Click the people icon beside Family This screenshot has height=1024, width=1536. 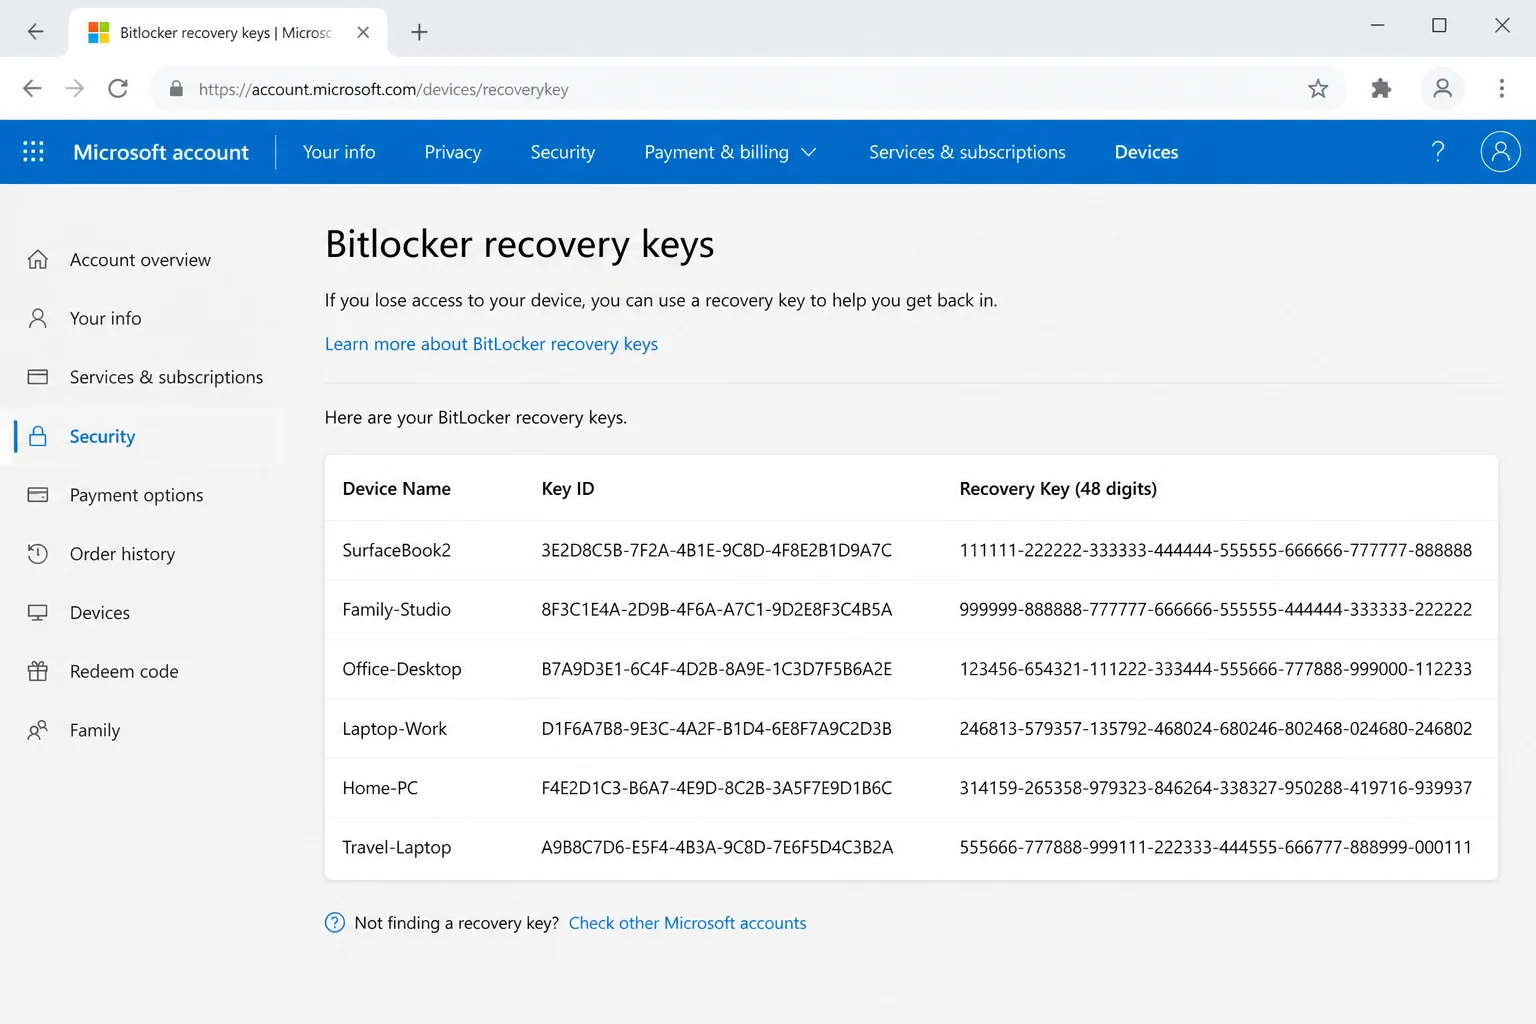click(38, 730)
